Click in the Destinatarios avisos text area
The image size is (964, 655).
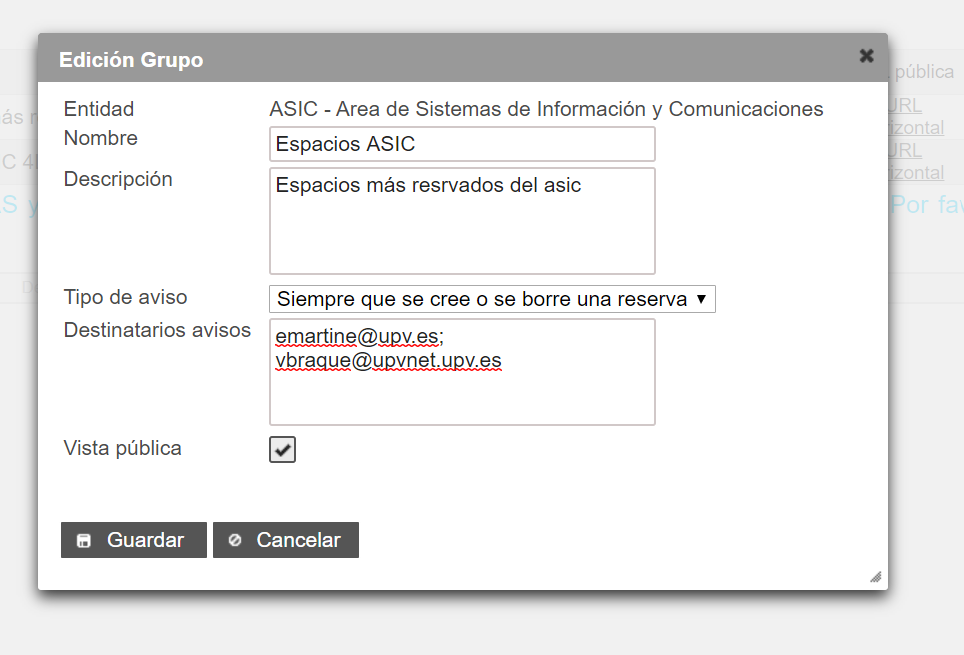click(462, 371)
